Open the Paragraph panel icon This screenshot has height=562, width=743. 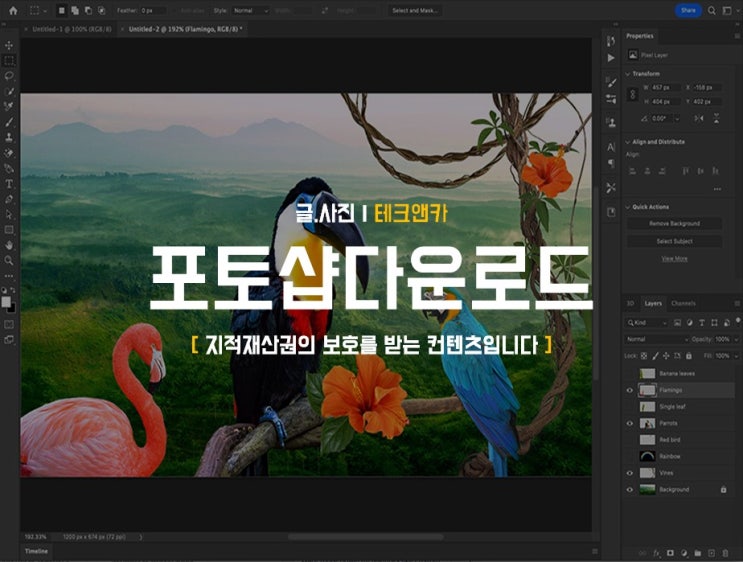coord(611,163)
